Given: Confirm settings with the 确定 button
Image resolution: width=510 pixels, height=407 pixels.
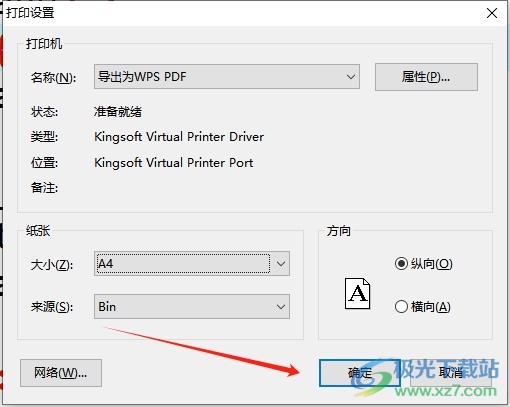Looking at the screenshot, I should coord(360,373).
